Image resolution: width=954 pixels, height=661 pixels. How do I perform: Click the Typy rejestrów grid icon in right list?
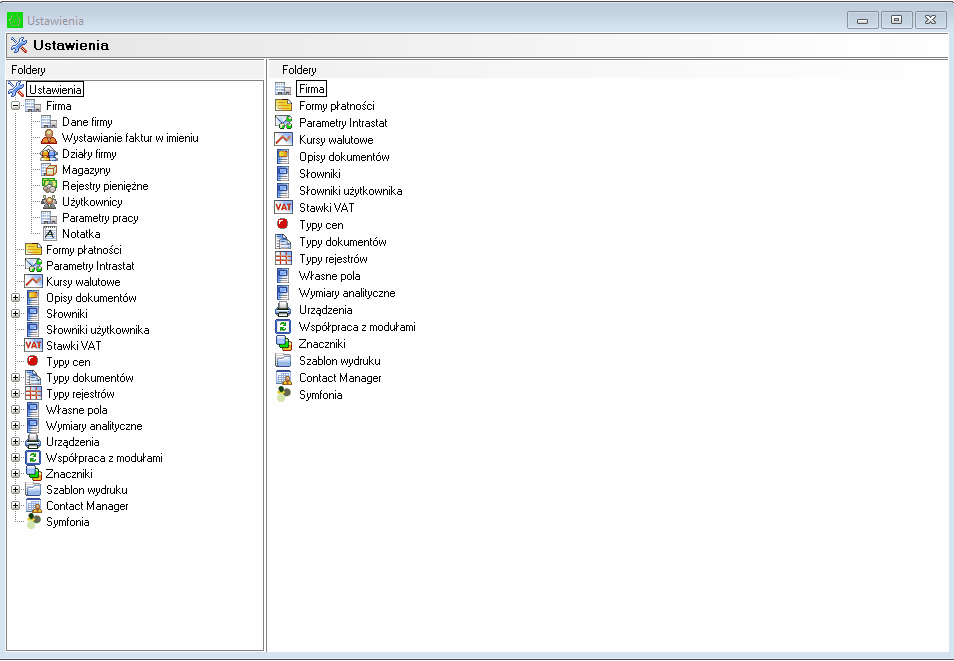(x=283, y=259)
